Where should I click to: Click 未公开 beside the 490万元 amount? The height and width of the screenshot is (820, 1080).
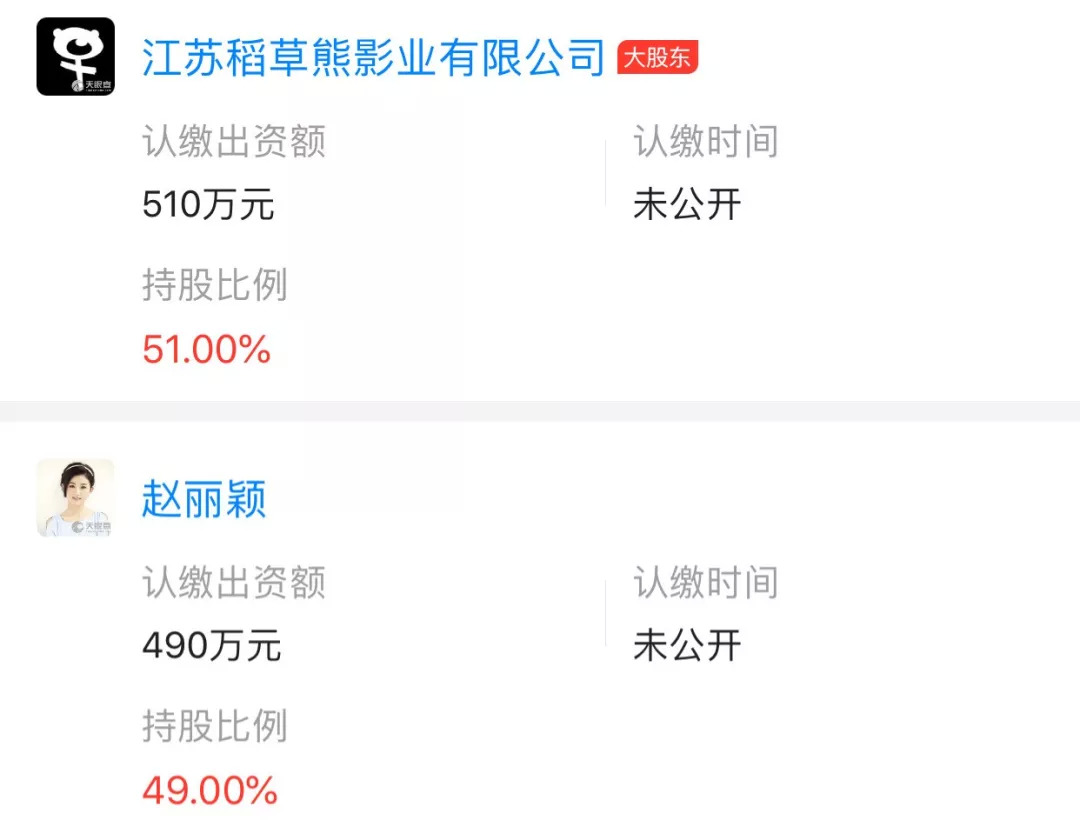pos(687,646)
